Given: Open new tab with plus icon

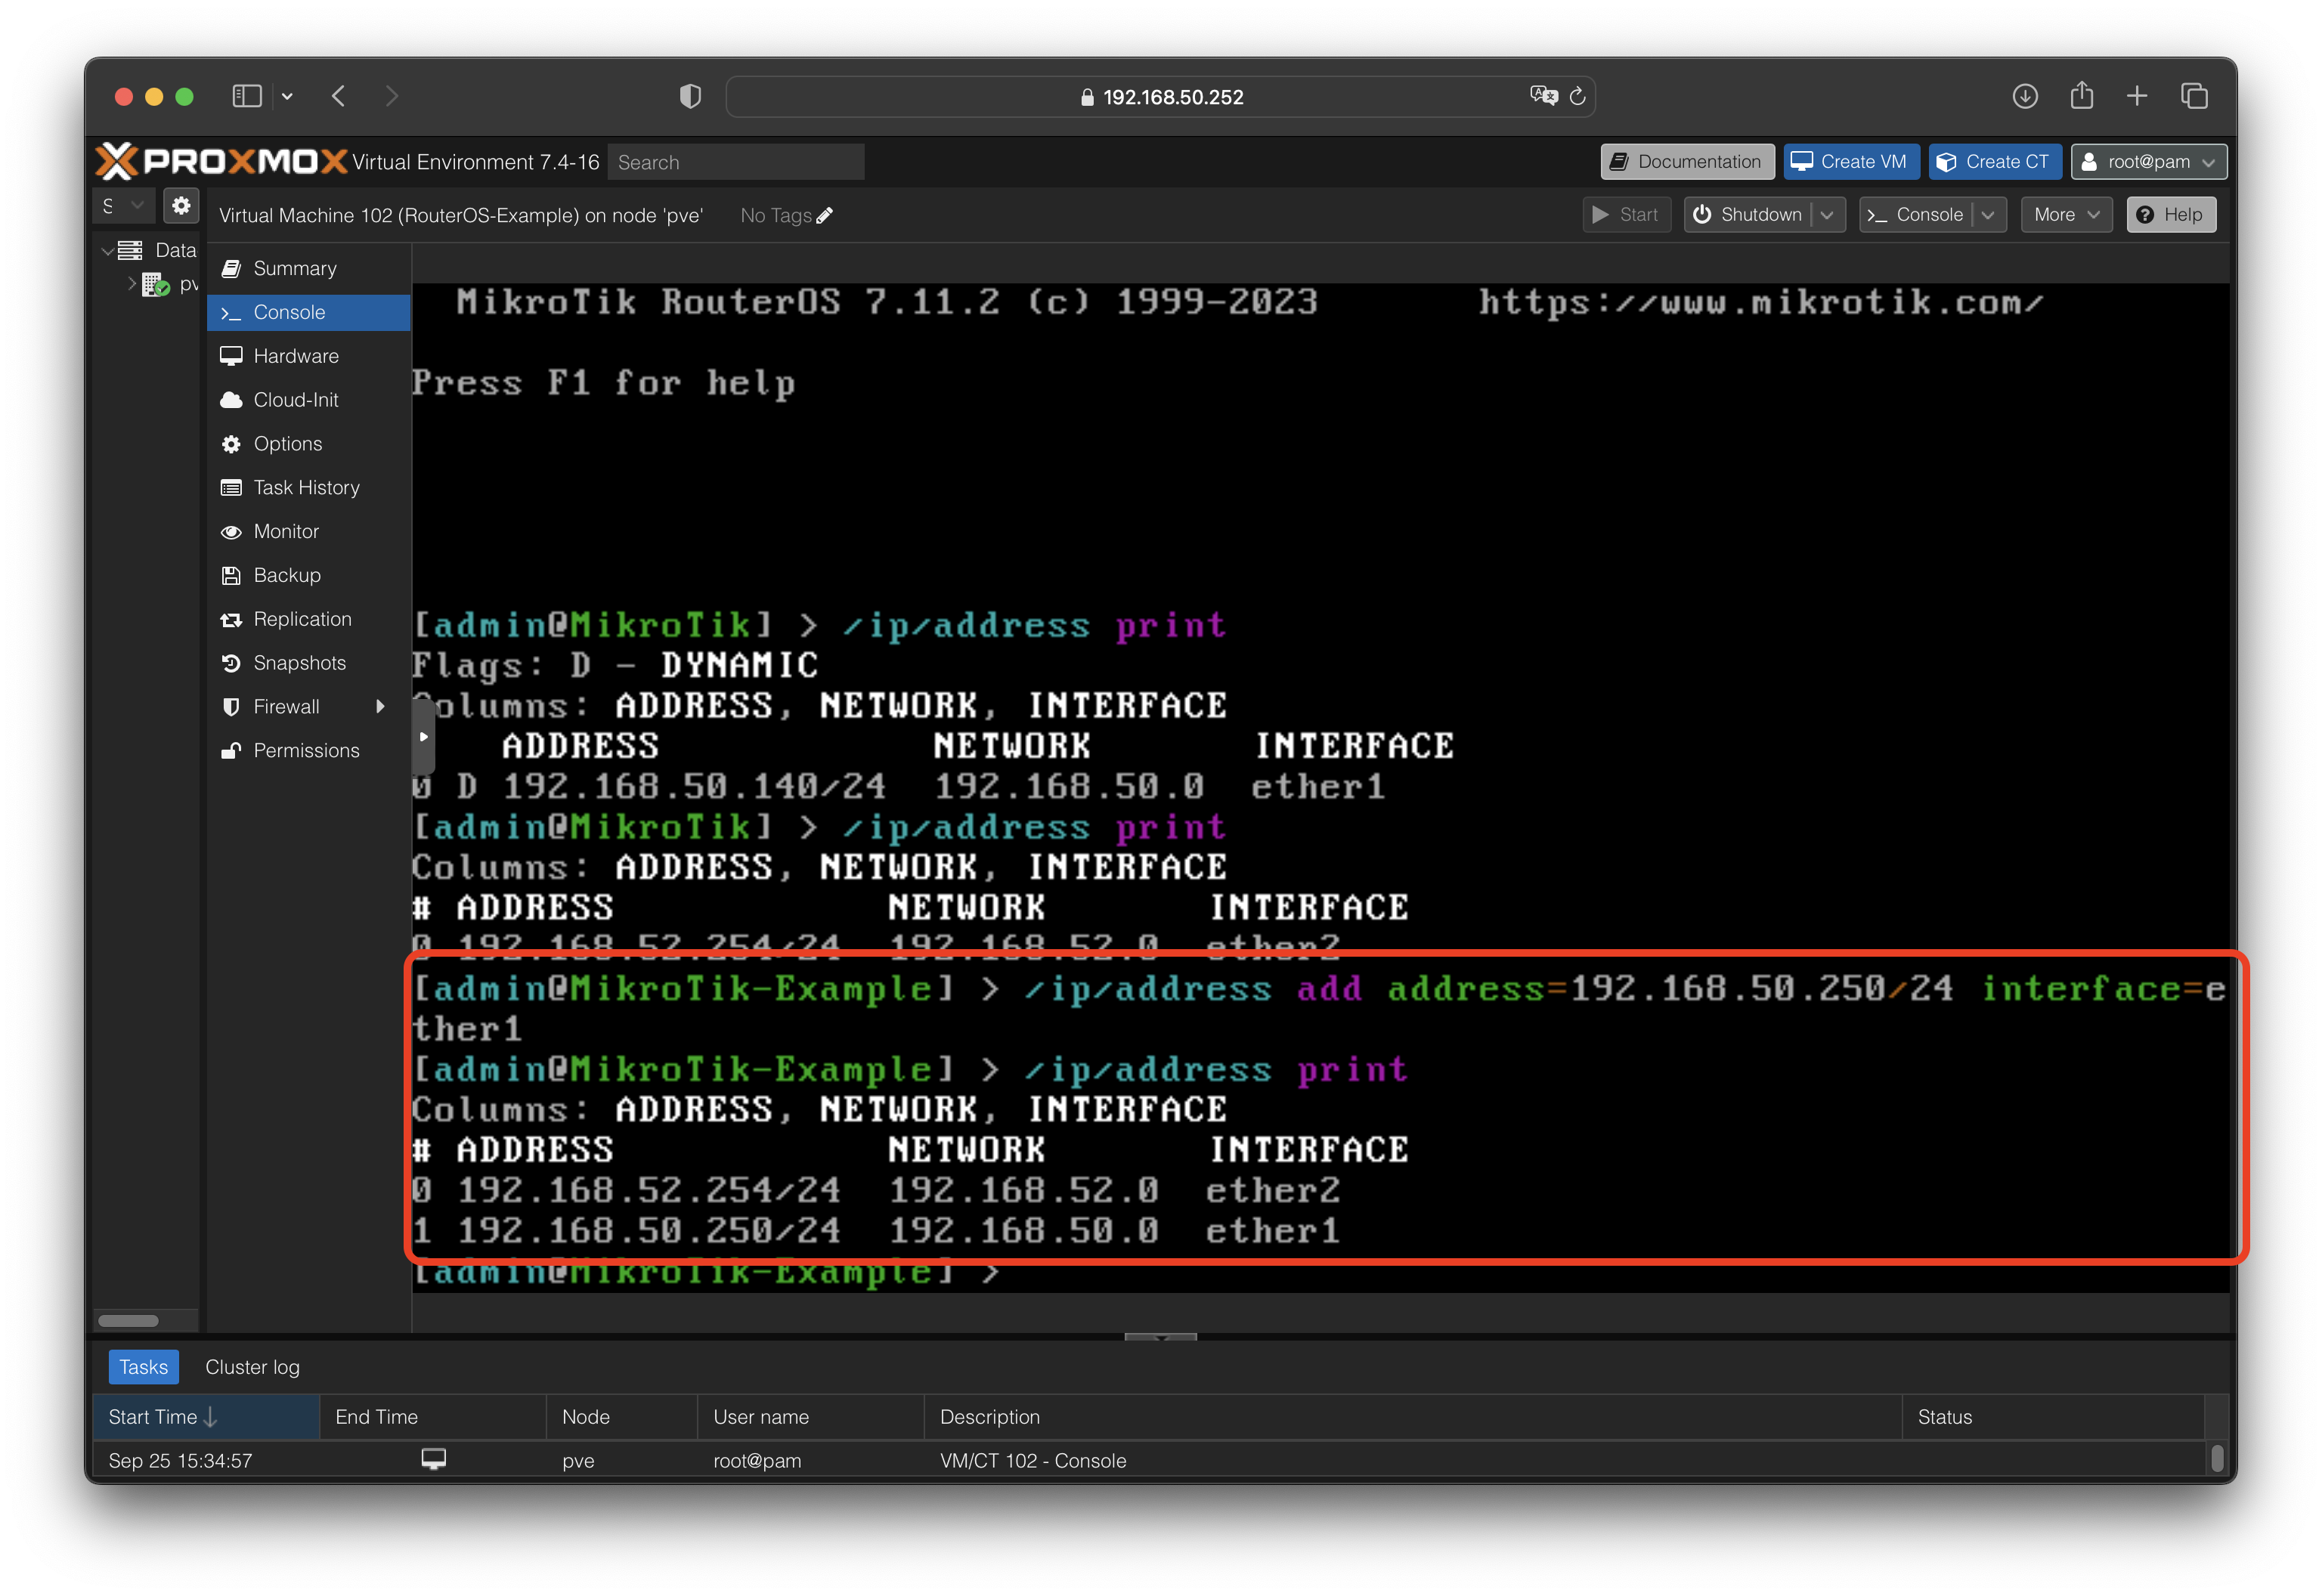Looking at the screenshot, I should tap(2137, 96).
